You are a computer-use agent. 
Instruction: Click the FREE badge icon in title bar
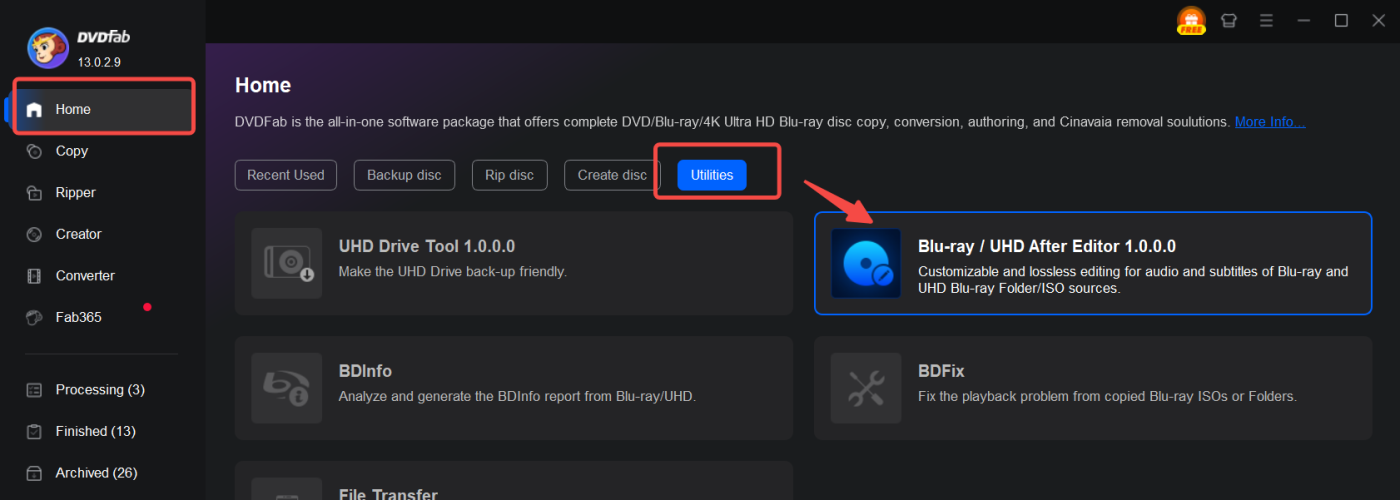(1191, 21)
